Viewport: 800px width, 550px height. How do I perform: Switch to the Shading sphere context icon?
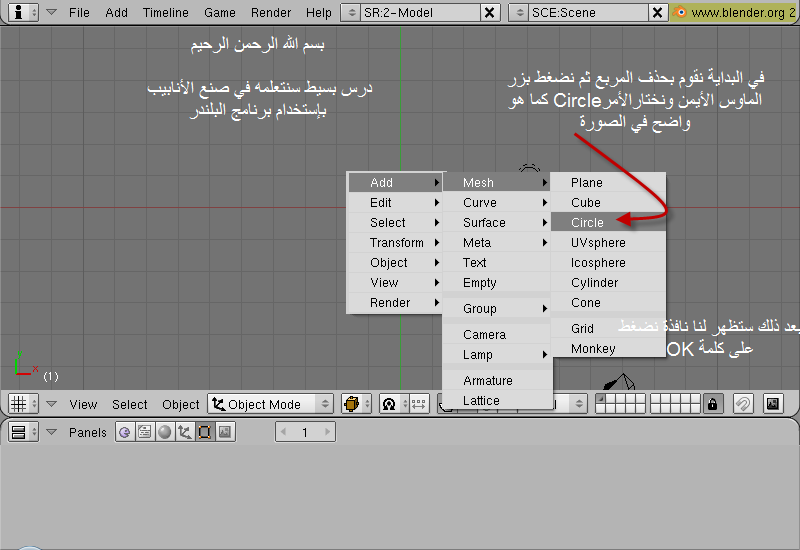[164, 432]
